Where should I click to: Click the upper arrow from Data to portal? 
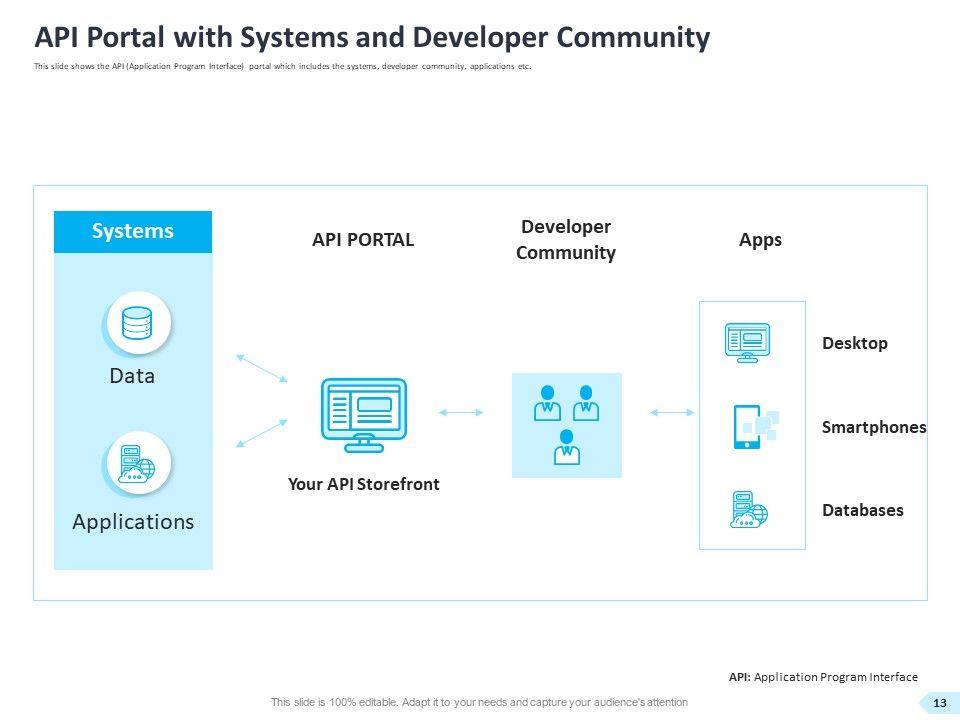pos(261,367)
